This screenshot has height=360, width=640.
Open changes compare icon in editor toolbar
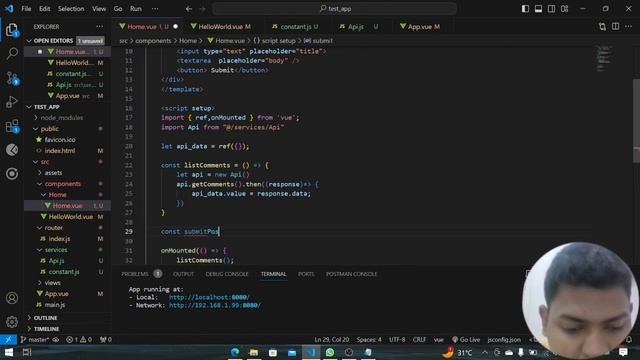pyautogui.click(x=602, y=27)
